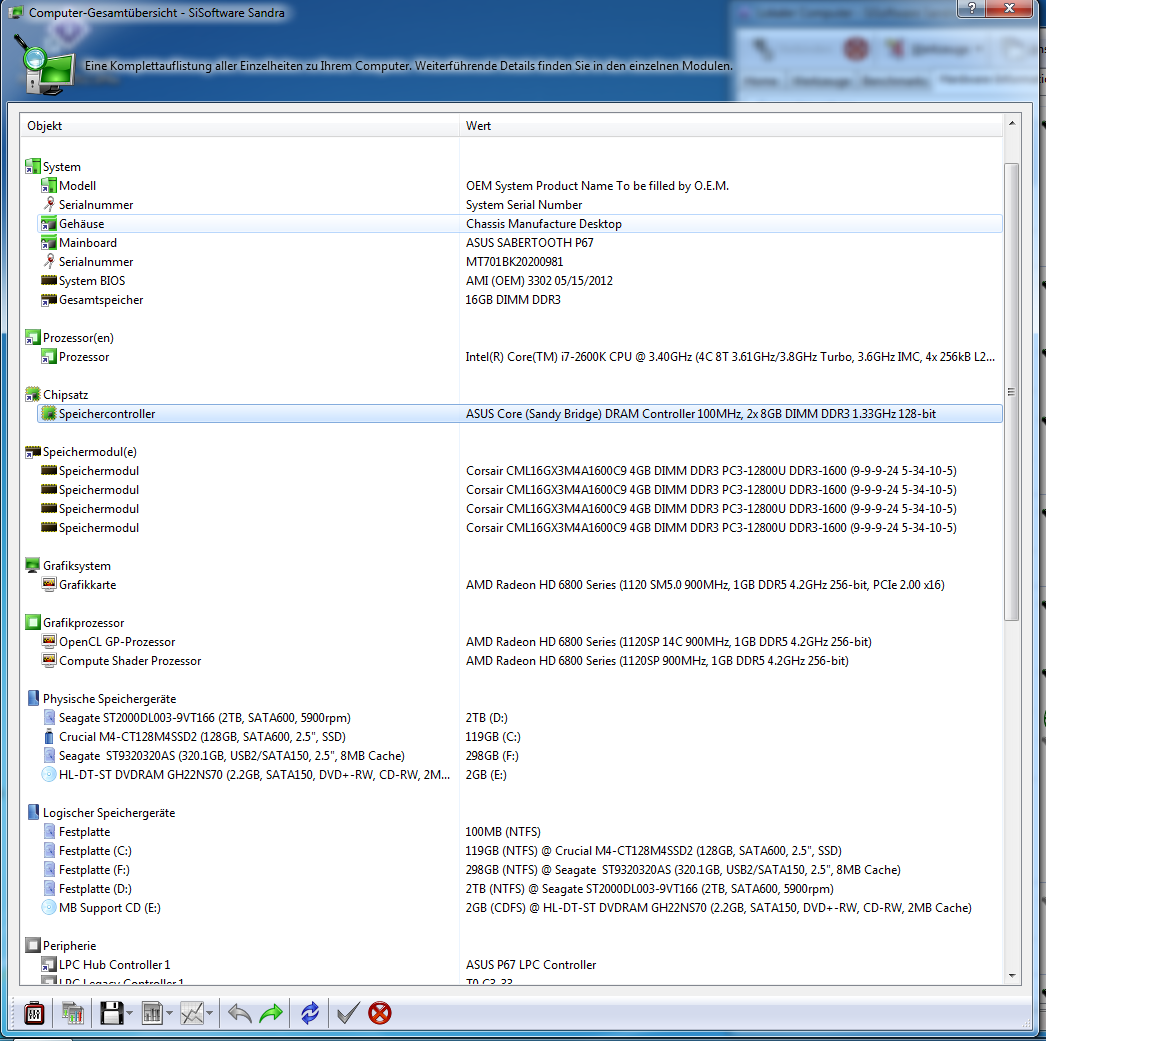Click the Intel Core i7-2600K processor value
This screenshot has width=1152, height=1043.
(x=730, y=357)
